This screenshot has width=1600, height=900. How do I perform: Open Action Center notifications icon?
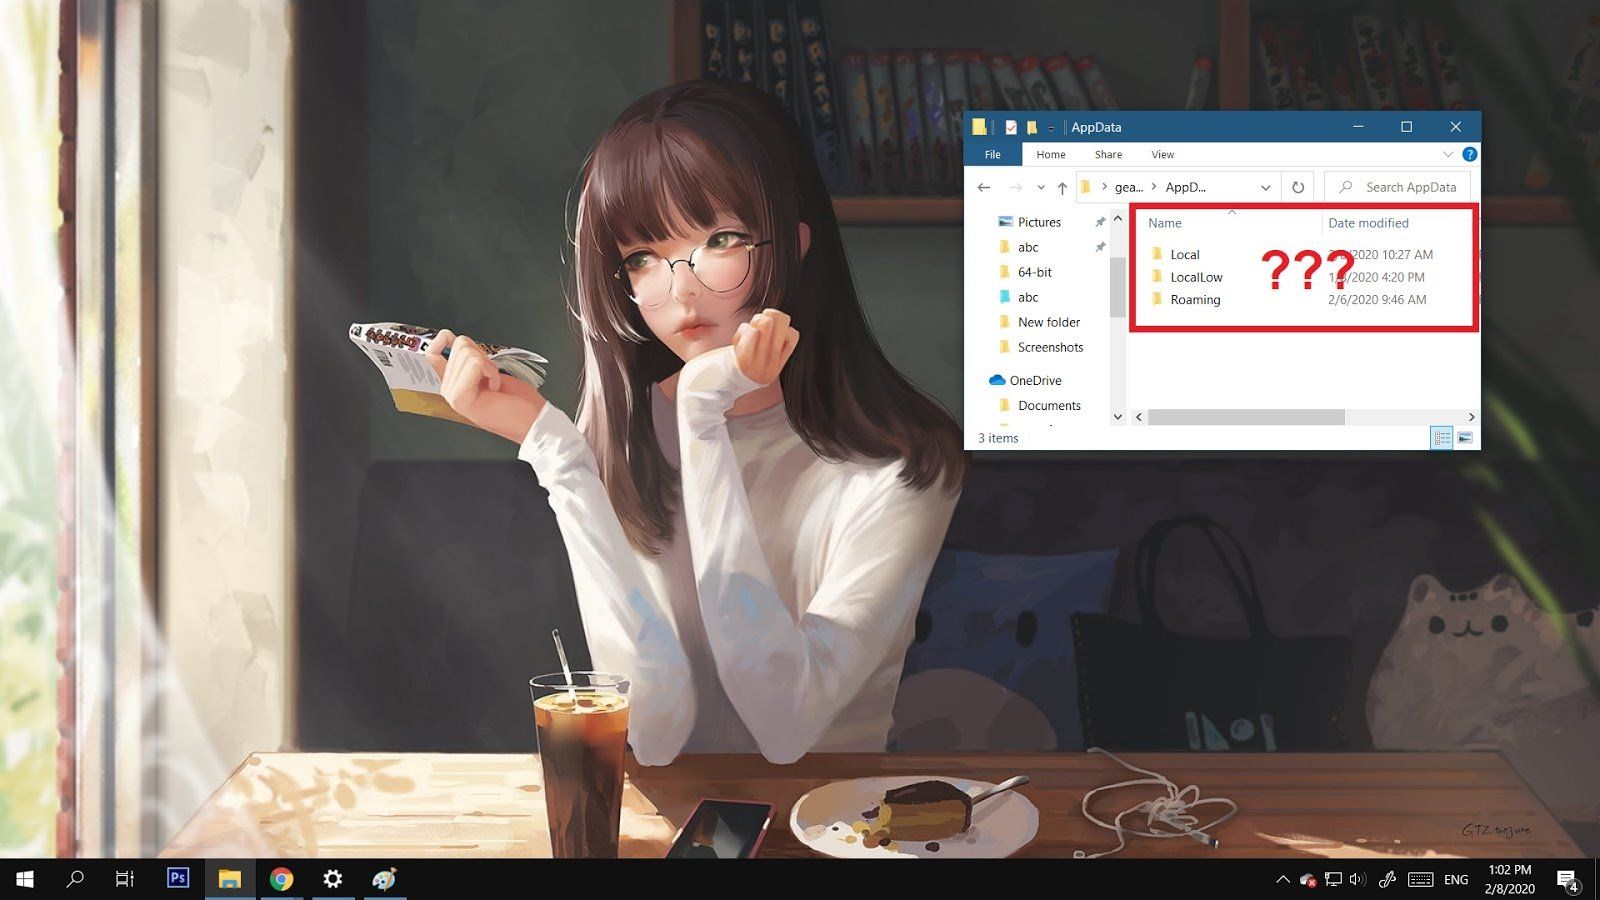(1567, 880)
